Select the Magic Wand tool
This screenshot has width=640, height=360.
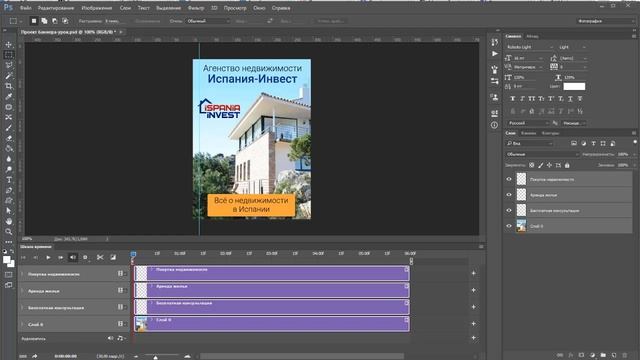9,76
